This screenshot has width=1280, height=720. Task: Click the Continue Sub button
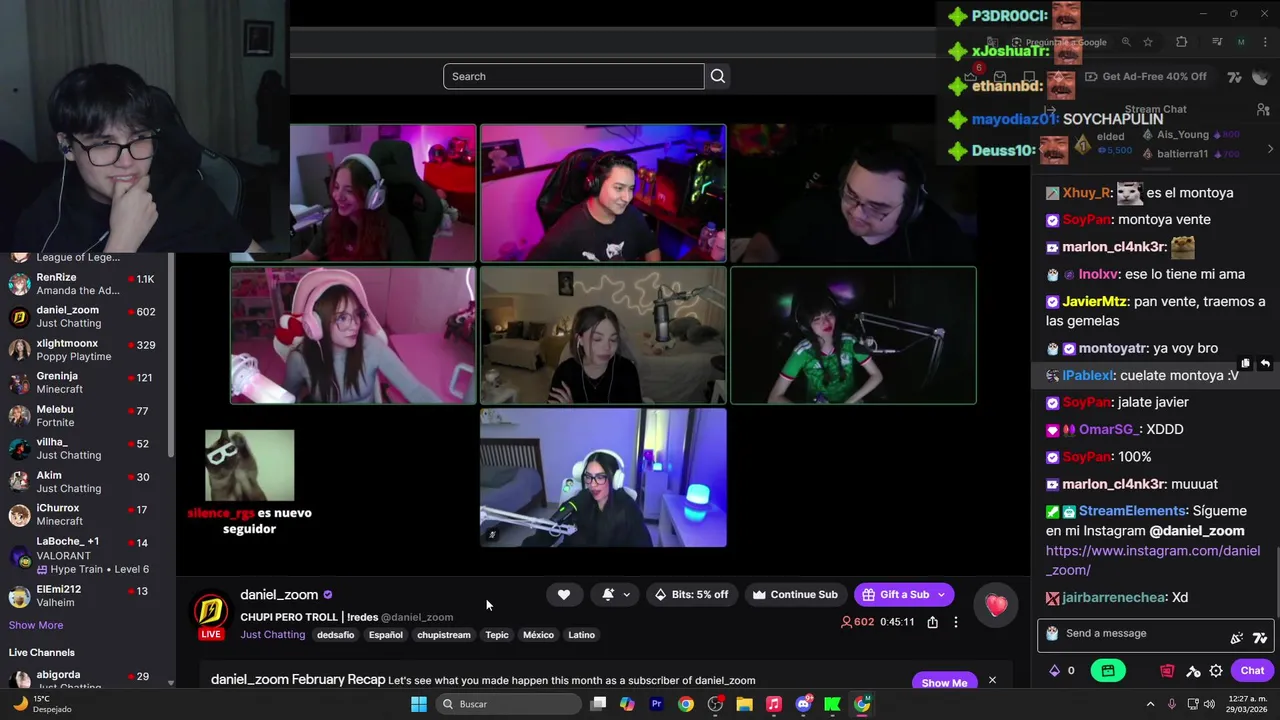(795, 594)
